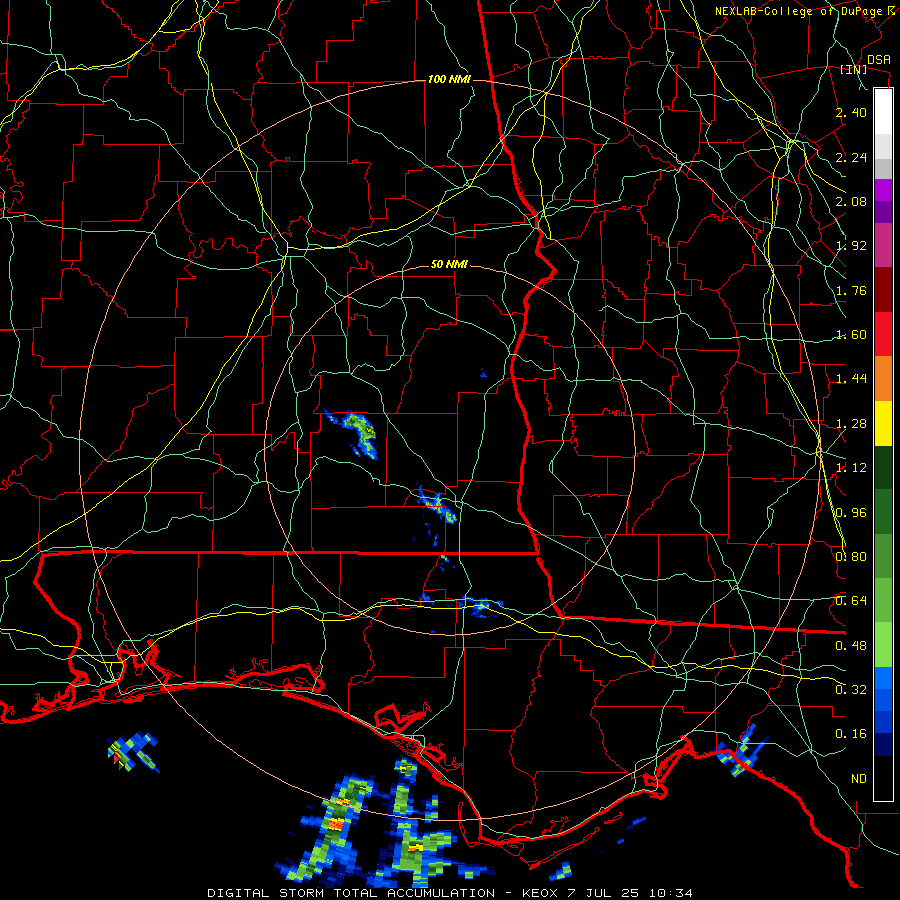Select the 1.60 legend value
900x900 pixels.
point(851,335)
